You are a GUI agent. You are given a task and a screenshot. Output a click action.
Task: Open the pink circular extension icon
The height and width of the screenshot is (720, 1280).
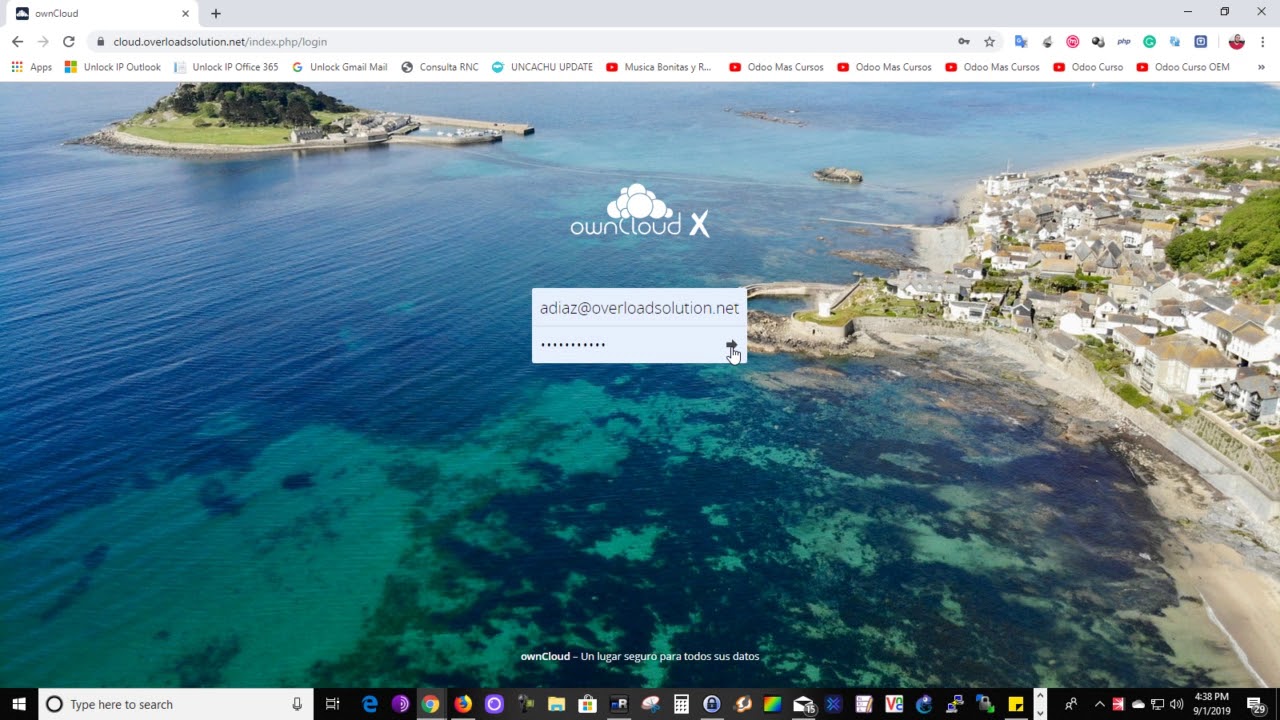[1073, 42]
